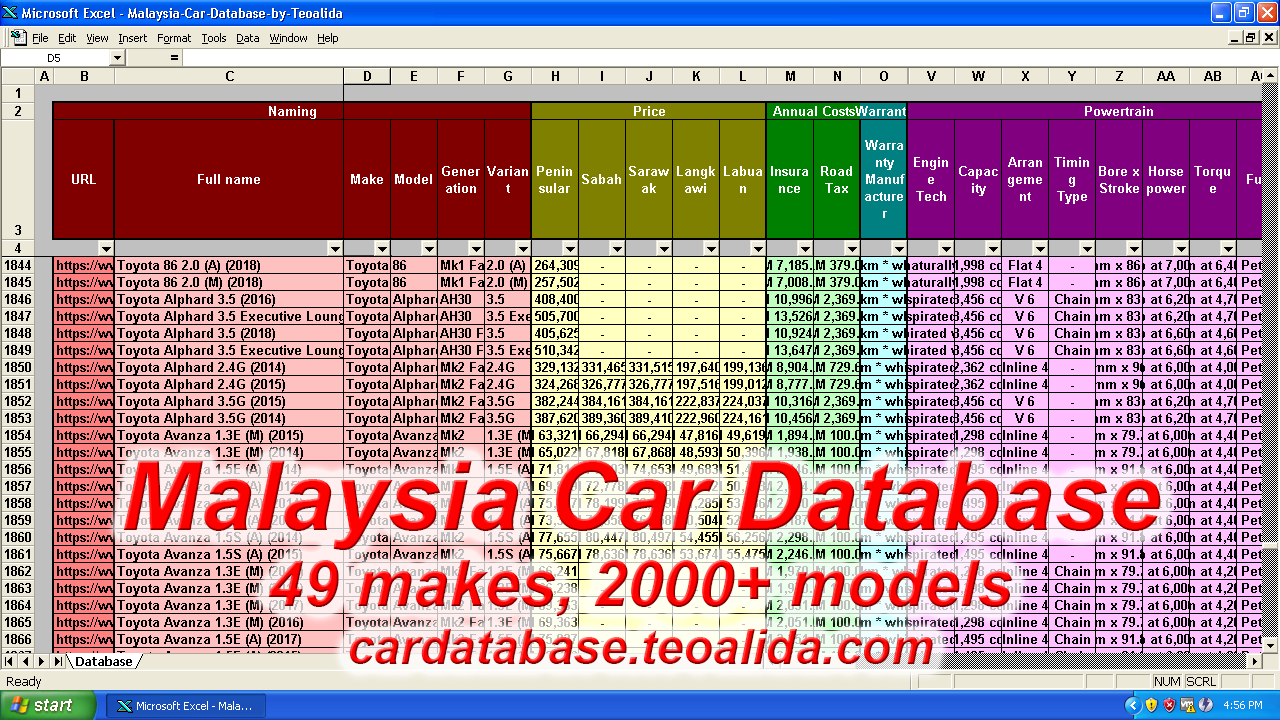Open the Road Tax filter dropdown

click(852, 248)
